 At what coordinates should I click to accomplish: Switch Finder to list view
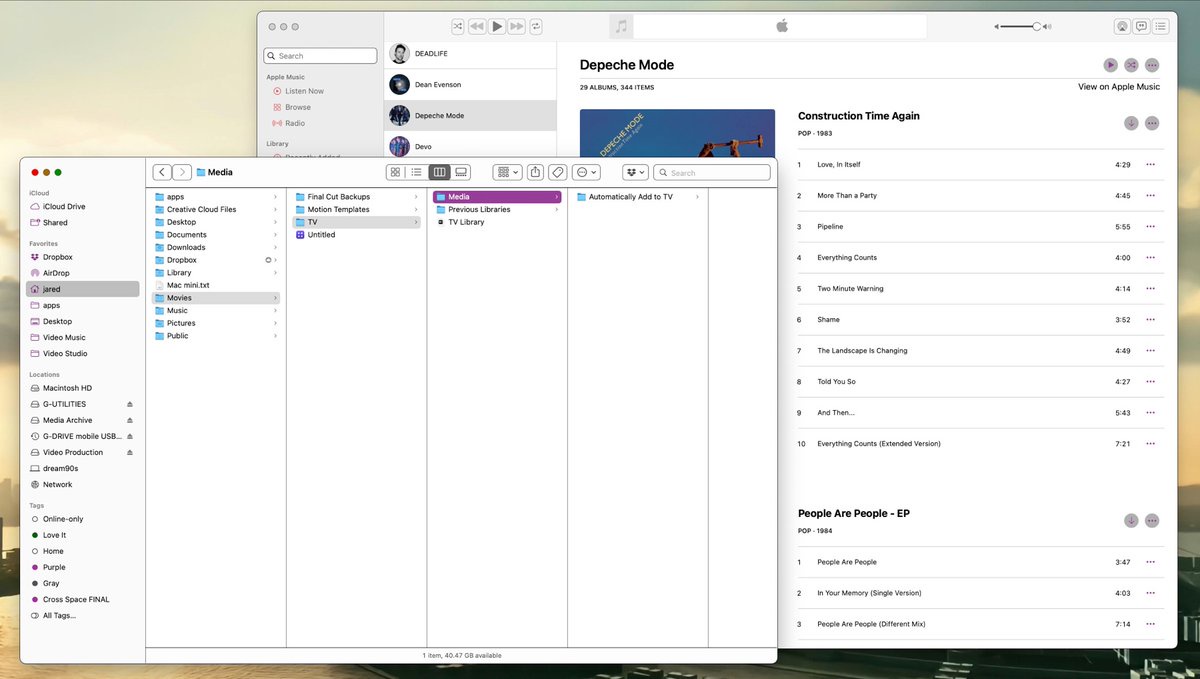tap(417, 172)
